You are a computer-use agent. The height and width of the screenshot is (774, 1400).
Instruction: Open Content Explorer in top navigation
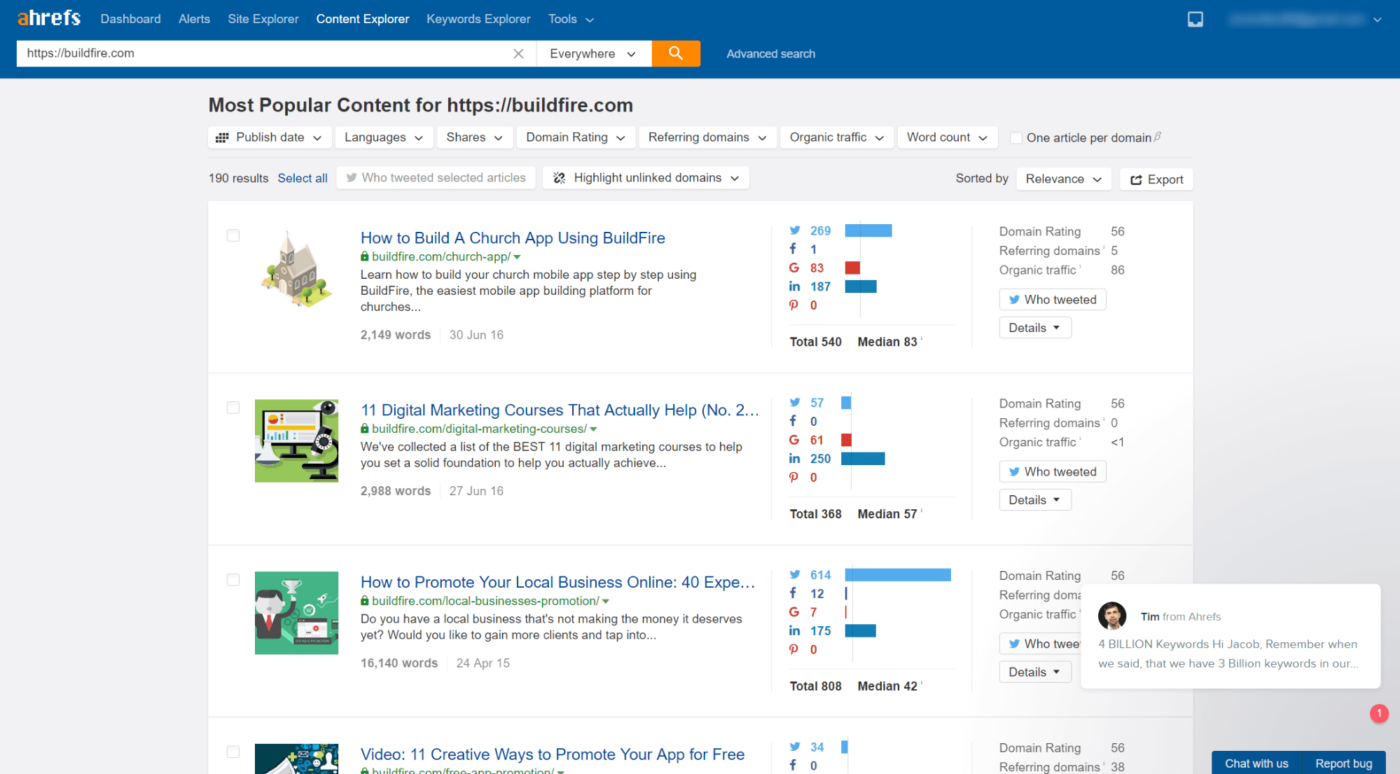tap(363, 19)
